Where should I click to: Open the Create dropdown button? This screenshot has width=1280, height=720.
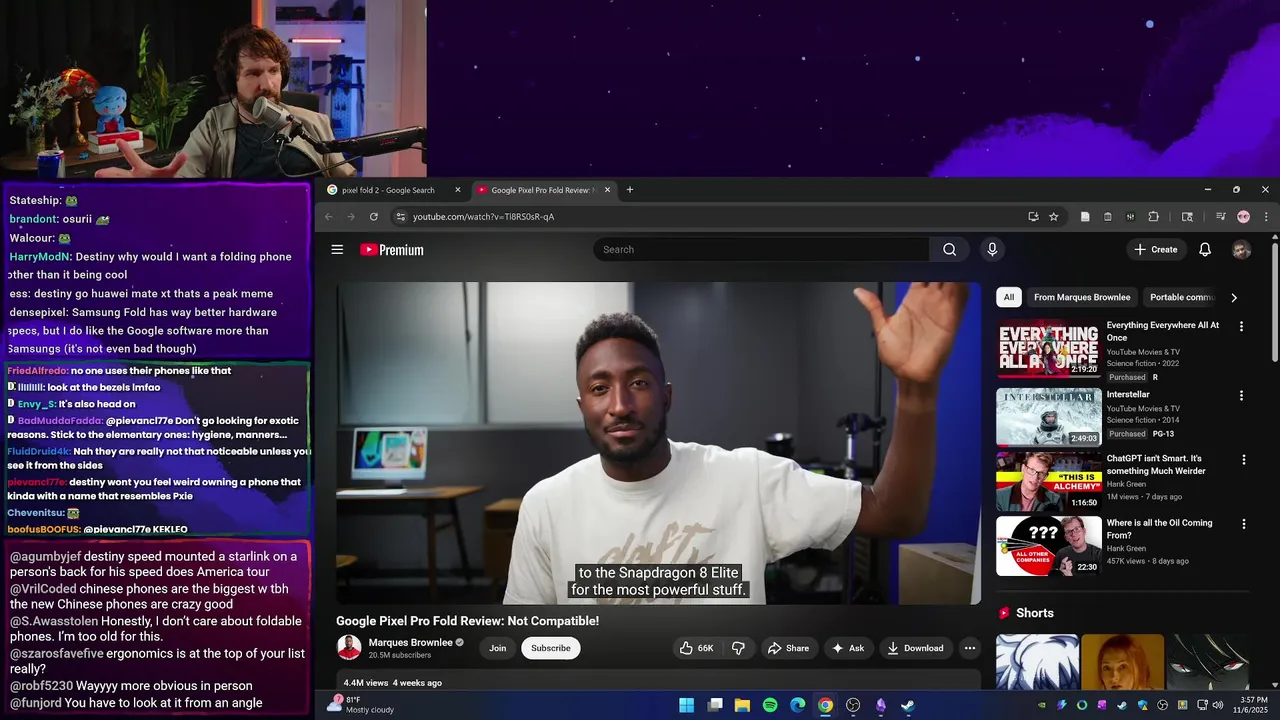pyautogui.click(x=1156, y=250)
